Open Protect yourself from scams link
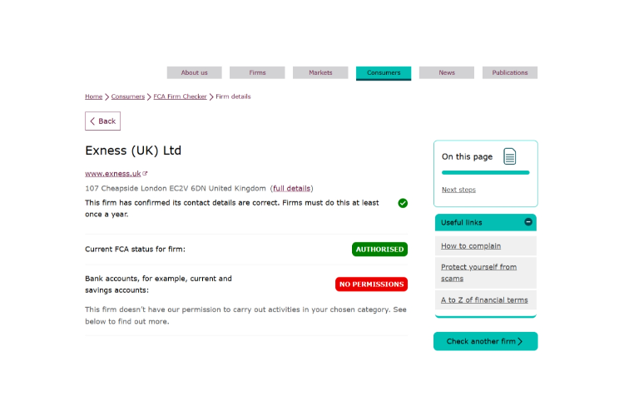The height and width of the screenshot is (416, 624). [x=479, y=273]
